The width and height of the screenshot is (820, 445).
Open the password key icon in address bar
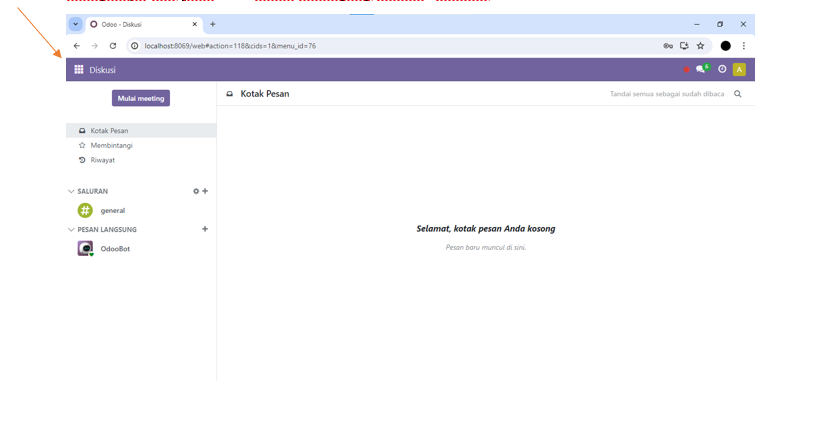(668, 46)
